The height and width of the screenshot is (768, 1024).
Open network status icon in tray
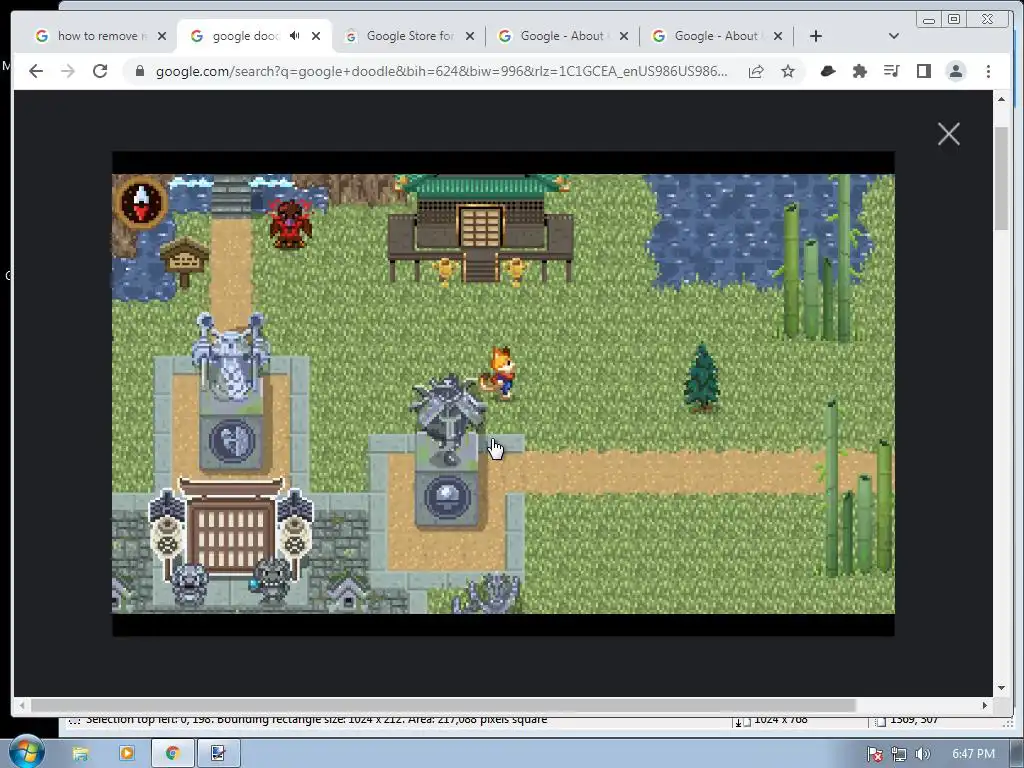point(899,754)
